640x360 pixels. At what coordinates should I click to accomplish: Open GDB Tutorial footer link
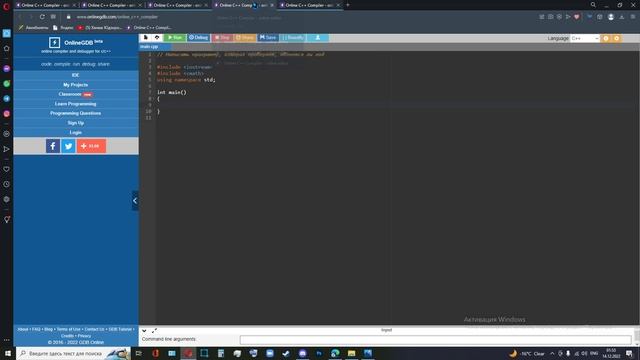(x=120, y=329)
